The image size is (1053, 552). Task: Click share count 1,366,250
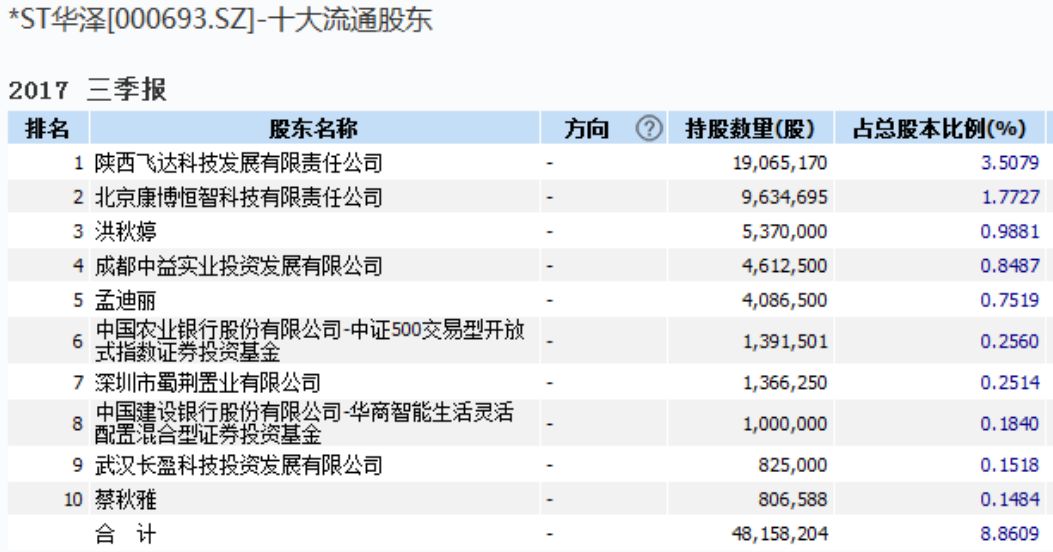tap(784, 383)
